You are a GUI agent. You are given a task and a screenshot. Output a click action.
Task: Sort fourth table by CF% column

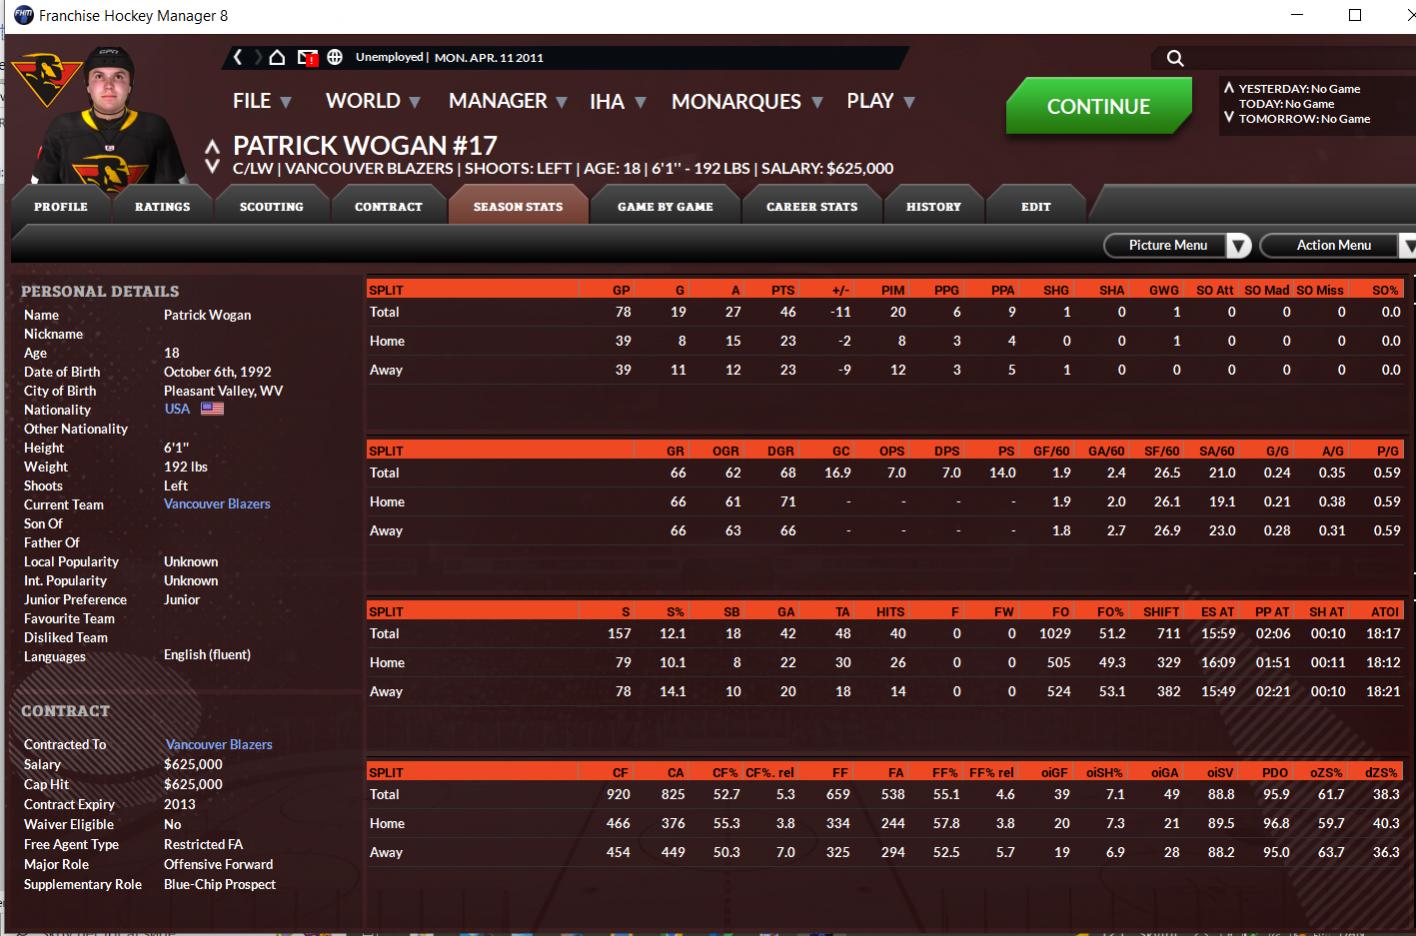pyautogui.click(x=725, y=773)
